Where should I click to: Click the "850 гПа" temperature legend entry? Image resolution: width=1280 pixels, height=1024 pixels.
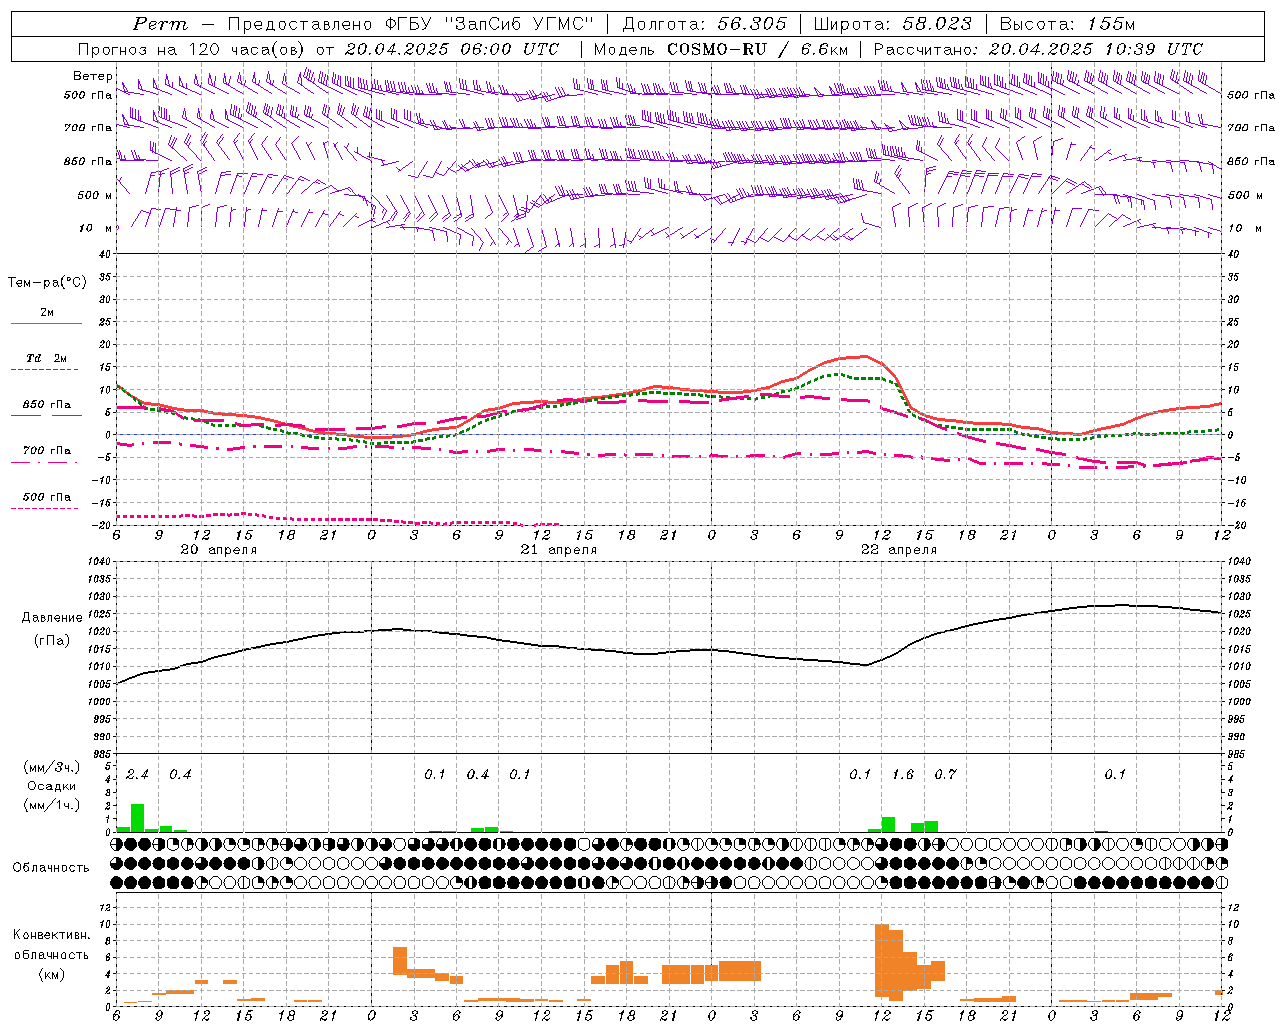click(46, 405)
